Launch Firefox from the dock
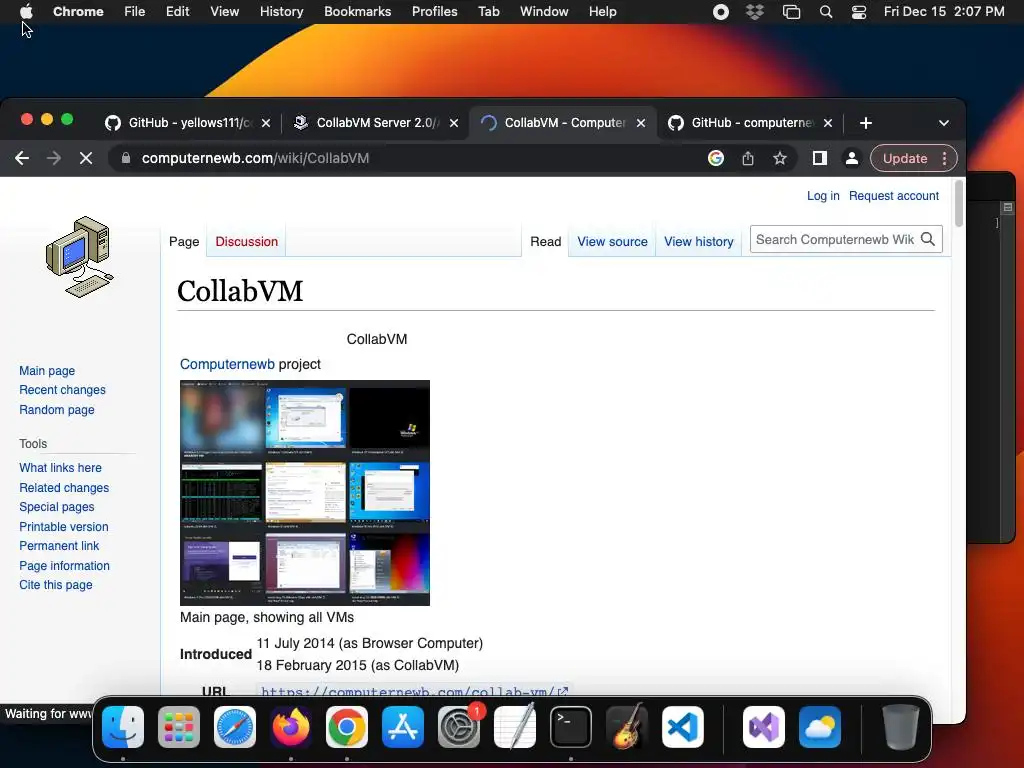Viewport: 1024px width, 768px height. coord(291,727)
